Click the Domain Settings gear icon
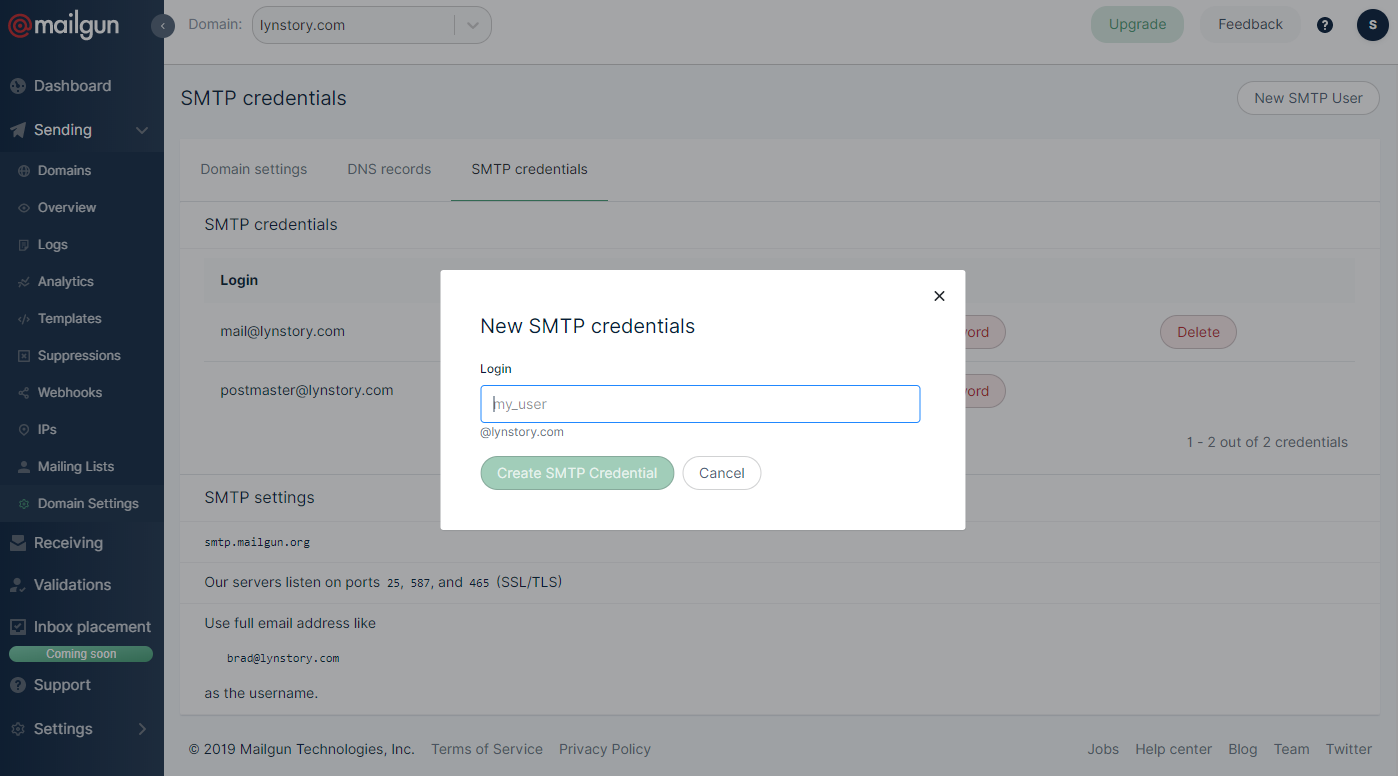The height and width of the screenshot is (776, 1398). click(x=24, y=504)
